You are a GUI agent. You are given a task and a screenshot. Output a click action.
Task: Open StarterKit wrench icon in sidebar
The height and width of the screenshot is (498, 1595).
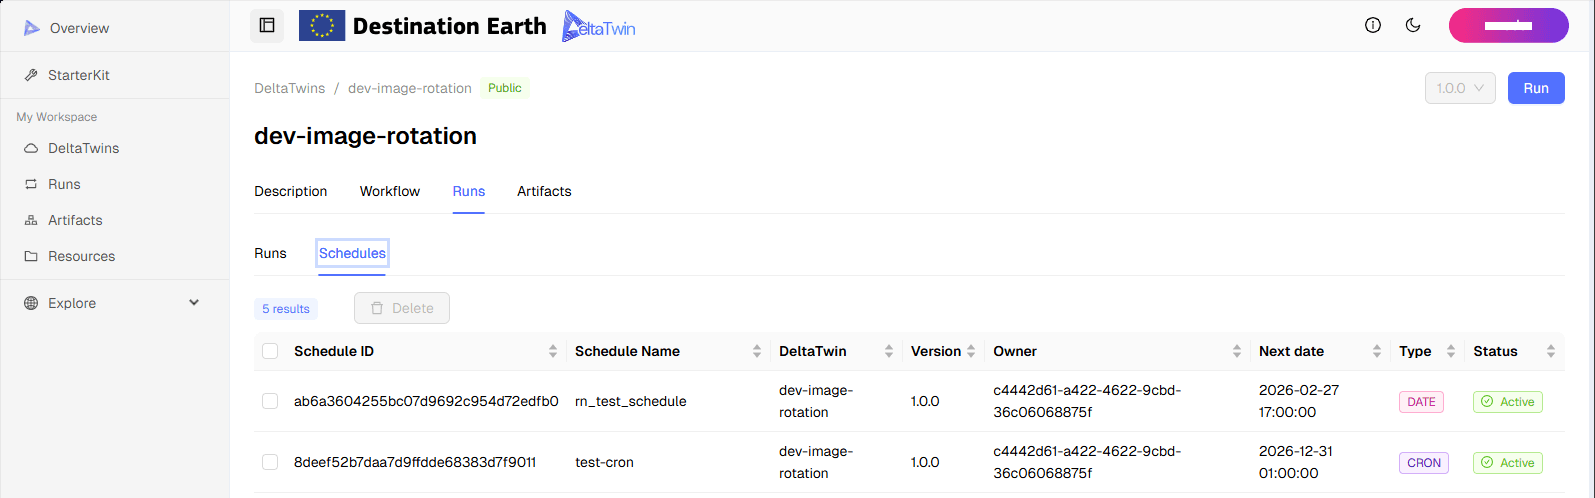click(31, 76)
